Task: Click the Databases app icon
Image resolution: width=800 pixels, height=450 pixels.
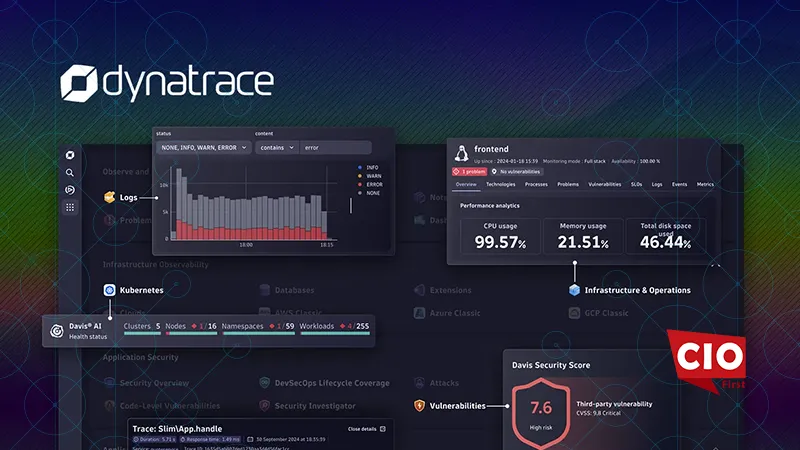Action: (x=264, y=290)
